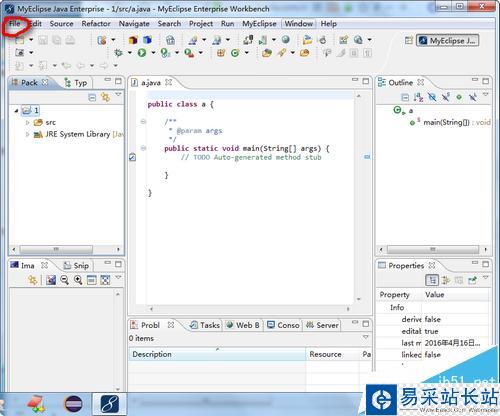500x416 pixels.
Task: Switch to the Image Preview tab
Action: click(x=28, y=266)
